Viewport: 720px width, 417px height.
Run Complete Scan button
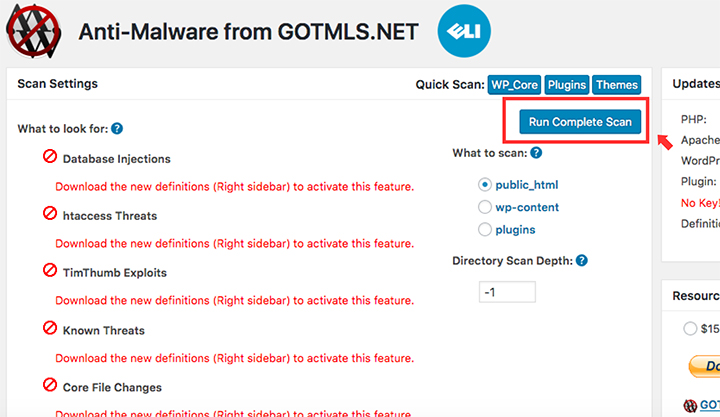580,122
